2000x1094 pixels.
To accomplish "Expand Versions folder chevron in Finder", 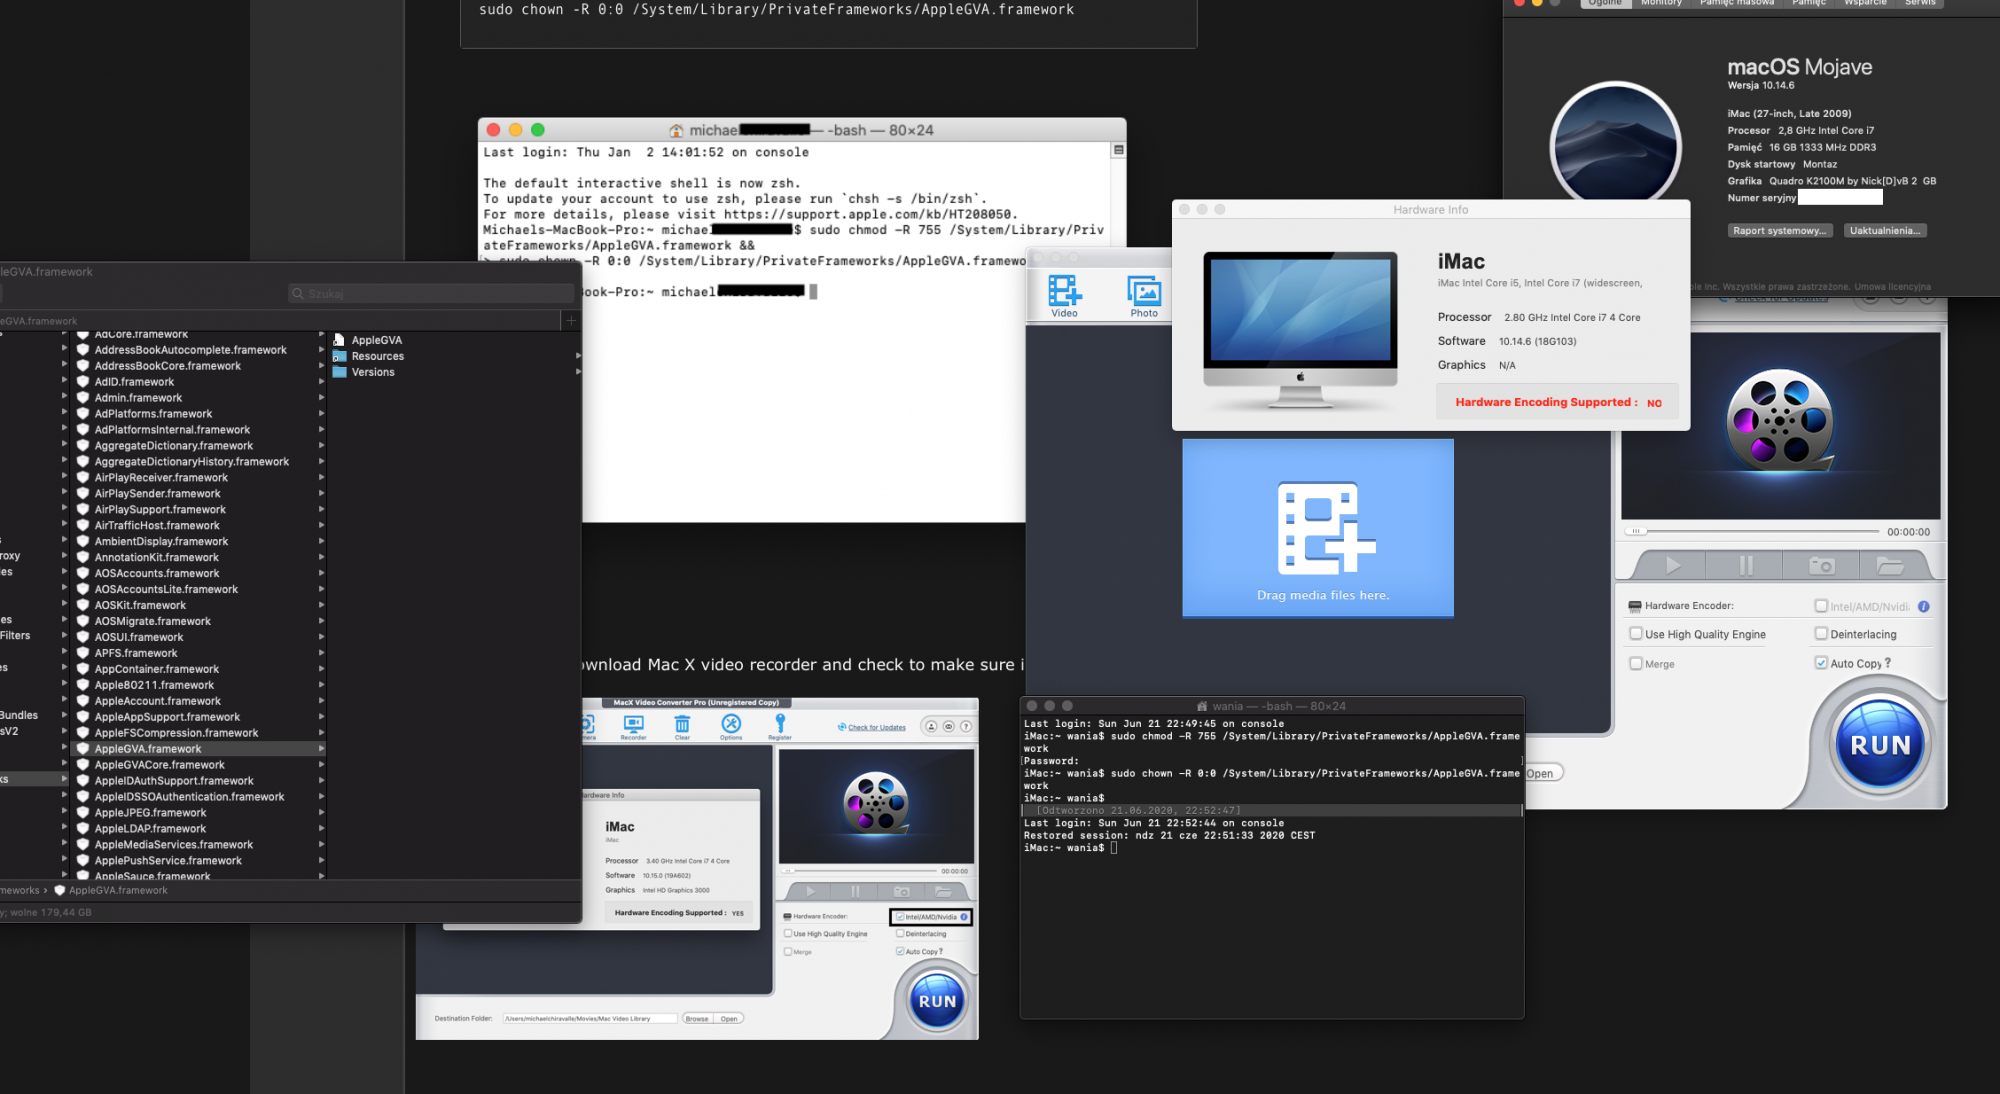I will 578,372.
